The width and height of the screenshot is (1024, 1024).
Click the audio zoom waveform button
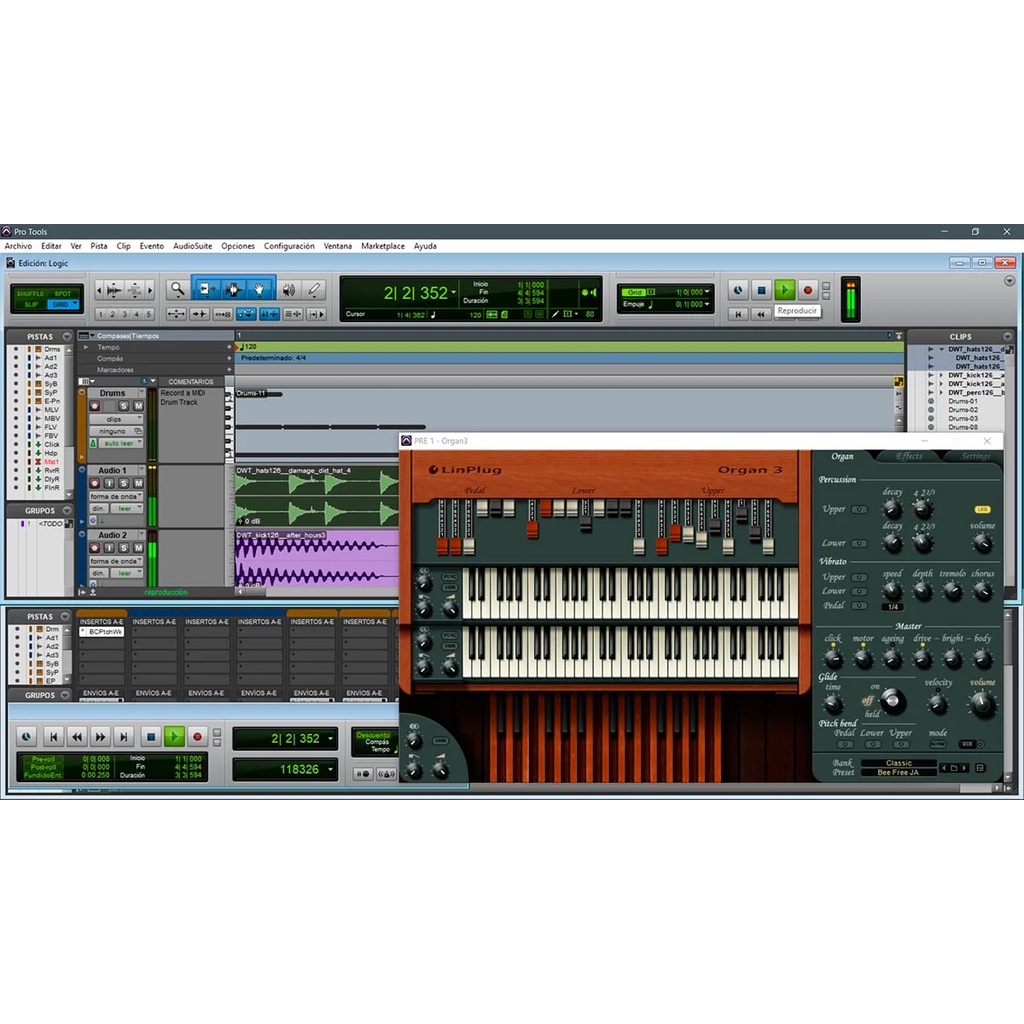coord(114,289)
